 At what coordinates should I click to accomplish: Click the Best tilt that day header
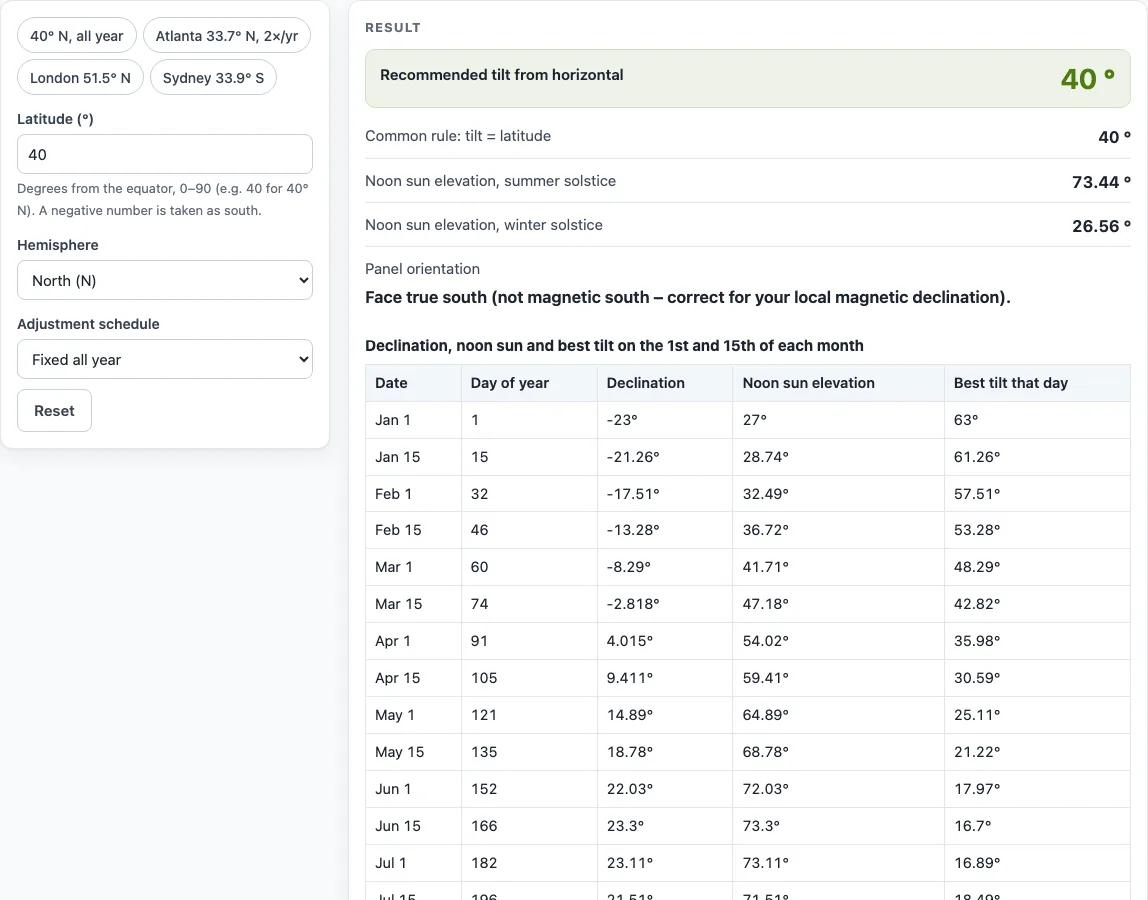1037,383
